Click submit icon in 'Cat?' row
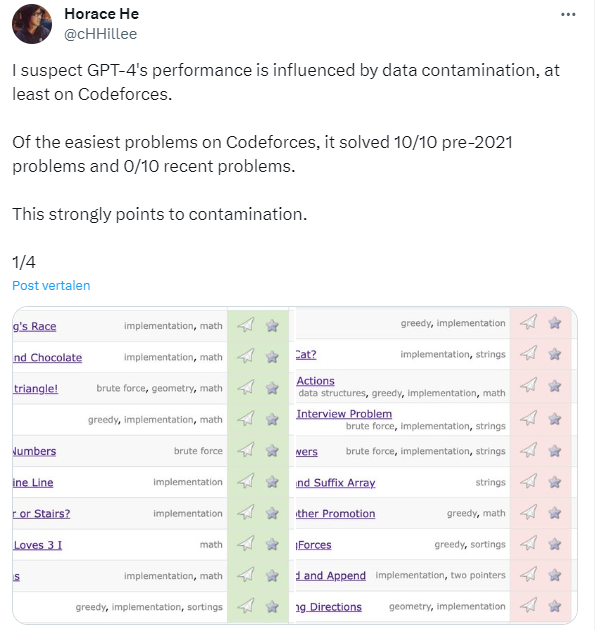This screenshot has height=630, width=600. point(529,353)
